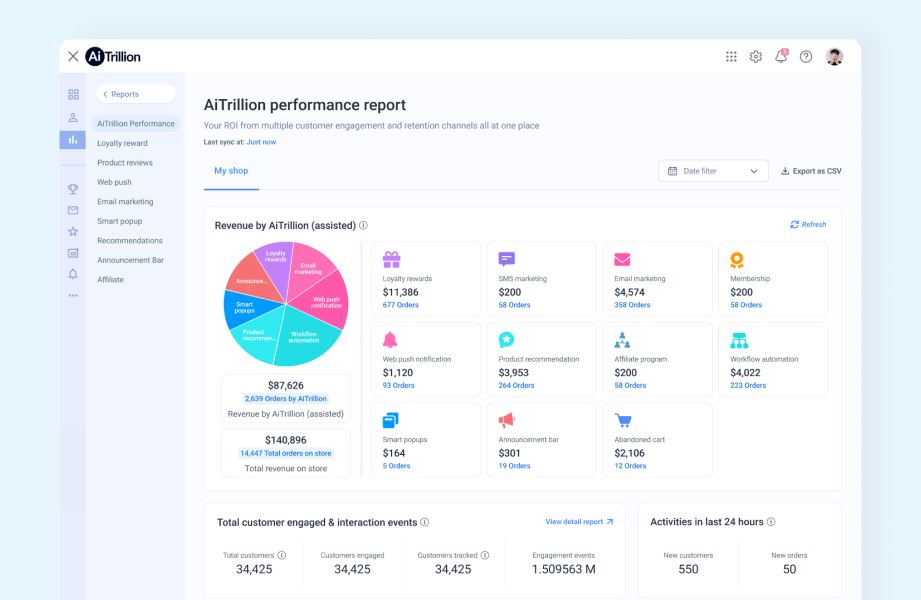Open the loyalty trophy sidebar icon
Screen dimensions: 921x600
[x=72, y=189]
